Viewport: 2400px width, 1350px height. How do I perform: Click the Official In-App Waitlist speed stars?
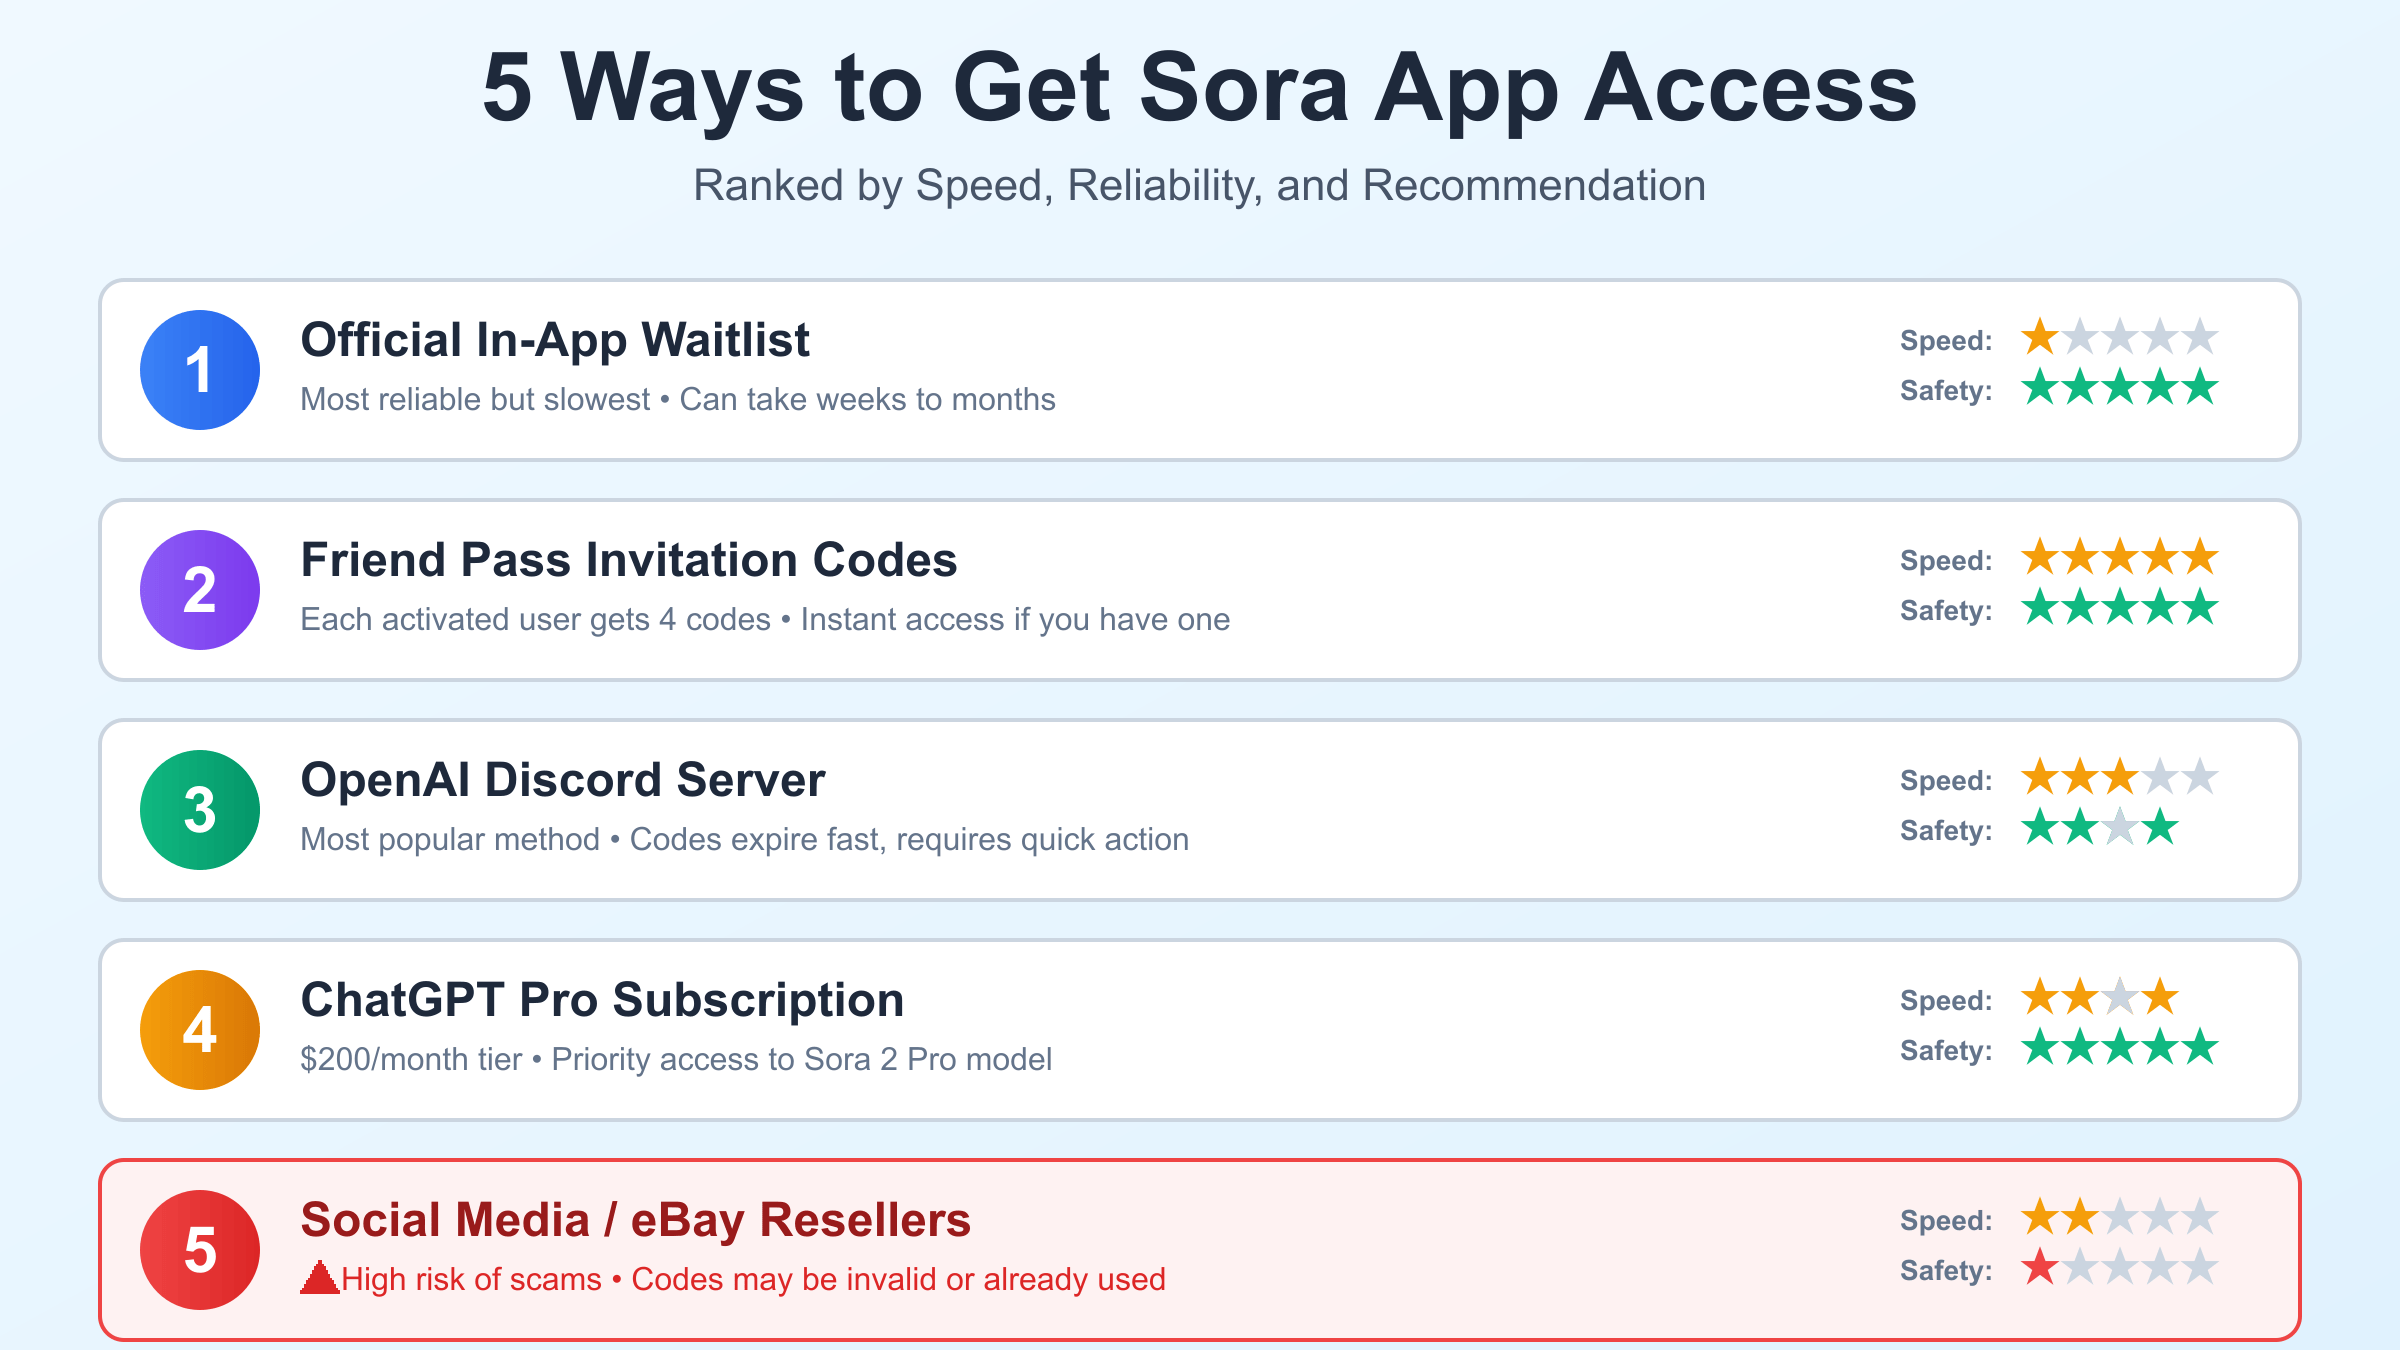click(2119, 338)
